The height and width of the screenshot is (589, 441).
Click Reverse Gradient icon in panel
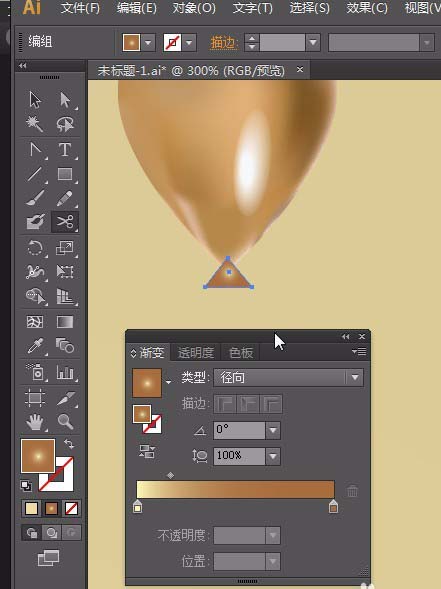[147, 452]
